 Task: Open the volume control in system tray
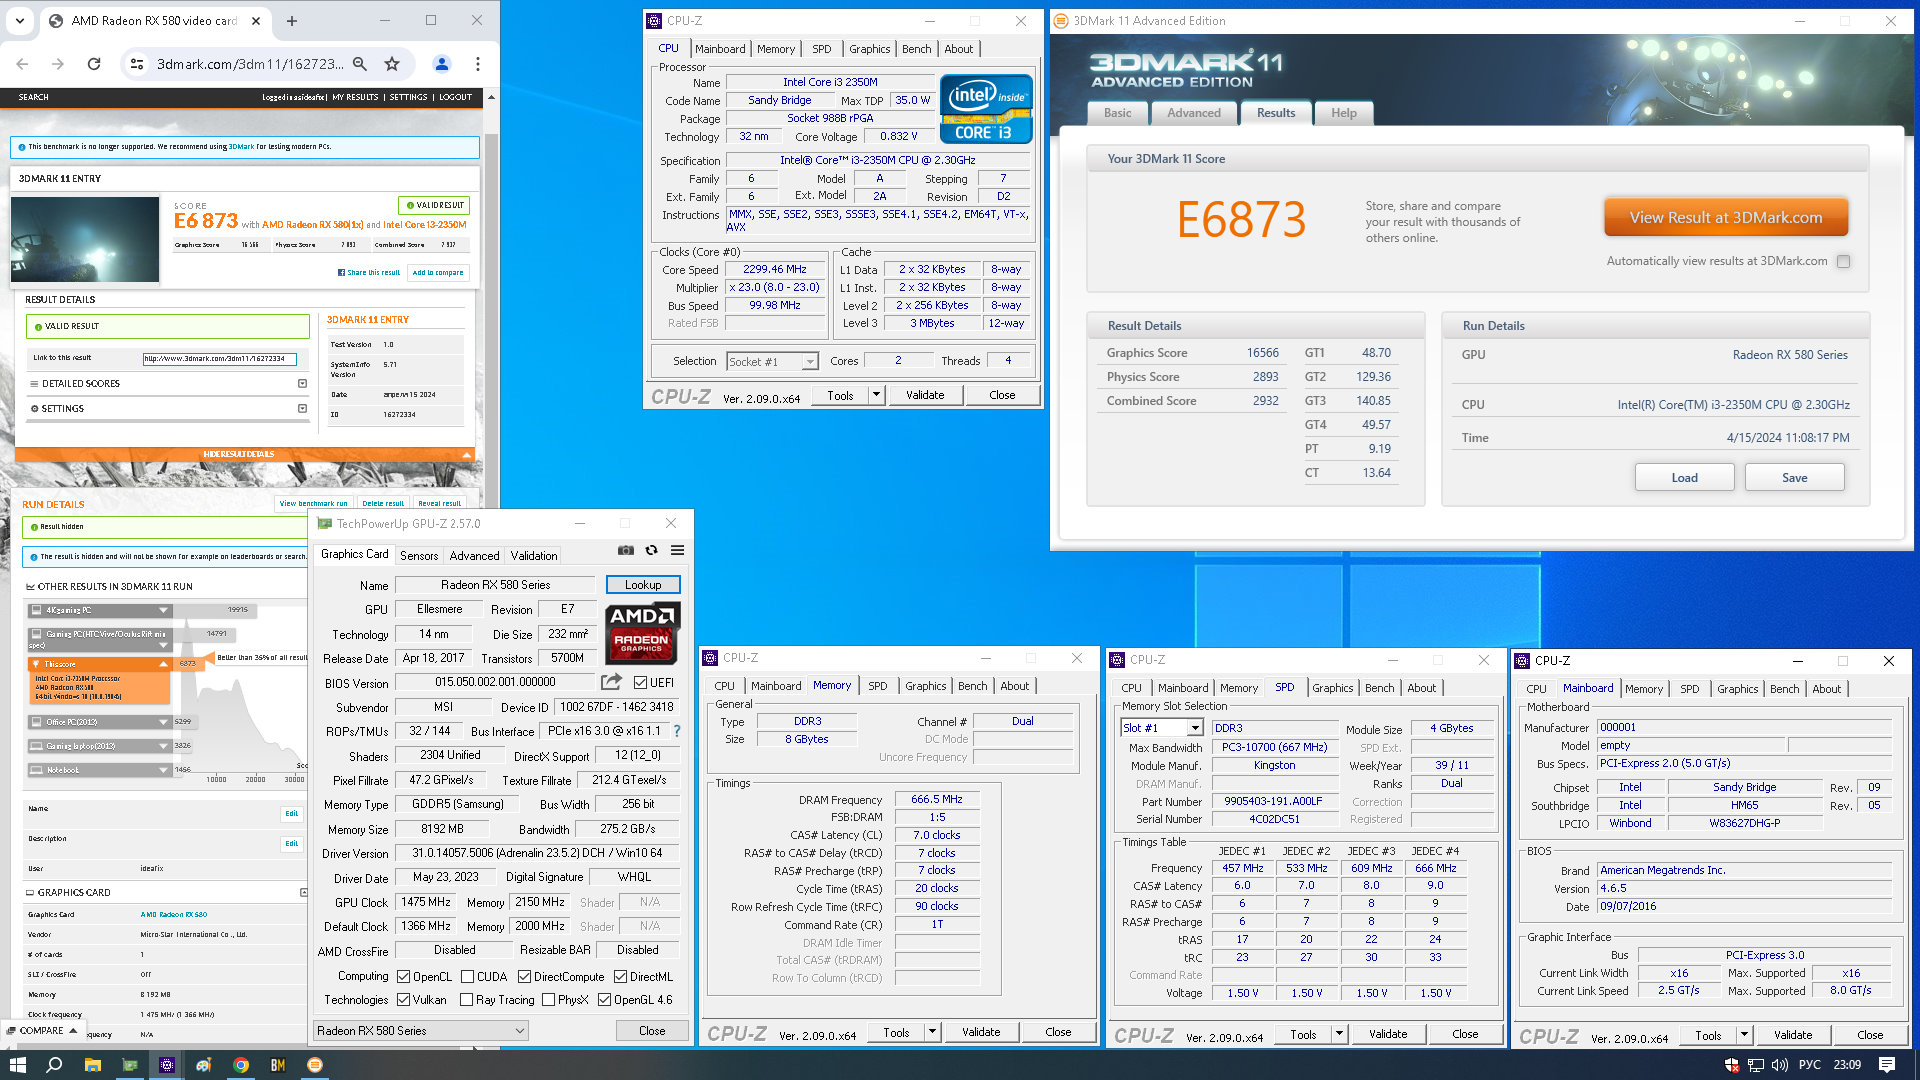click(1780, 1065)
